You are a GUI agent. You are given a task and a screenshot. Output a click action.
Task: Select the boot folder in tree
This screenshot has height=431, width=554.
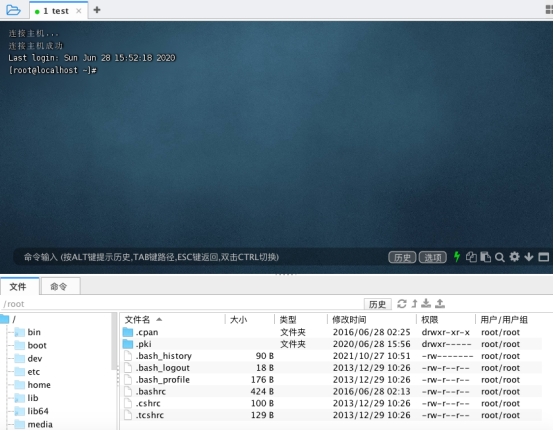(31, 345)
